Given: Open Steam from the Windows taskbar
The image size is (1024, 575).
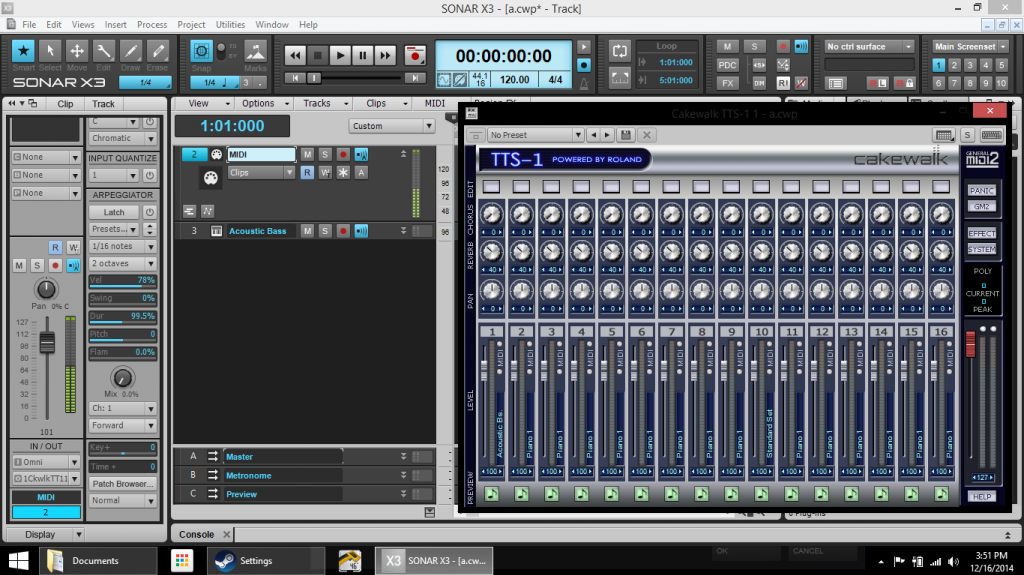Looking at the screenshot, I should coord(226,561).
